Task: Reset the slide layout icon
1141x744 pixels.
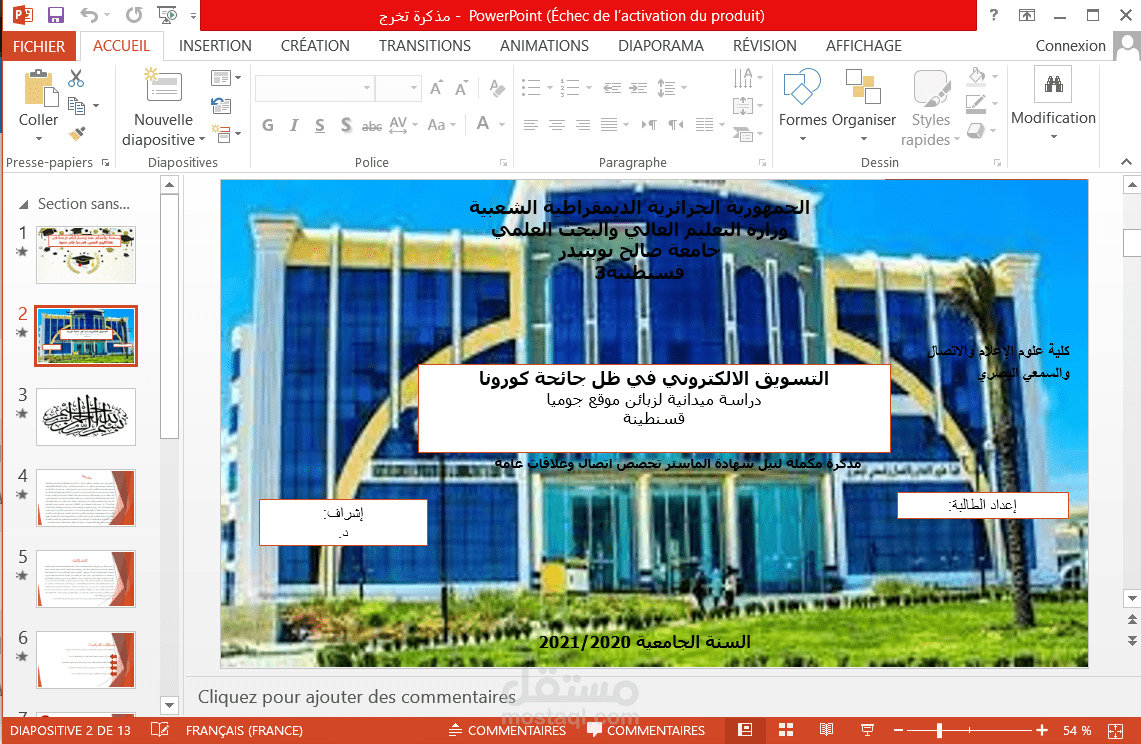Action: pos(221,106)
